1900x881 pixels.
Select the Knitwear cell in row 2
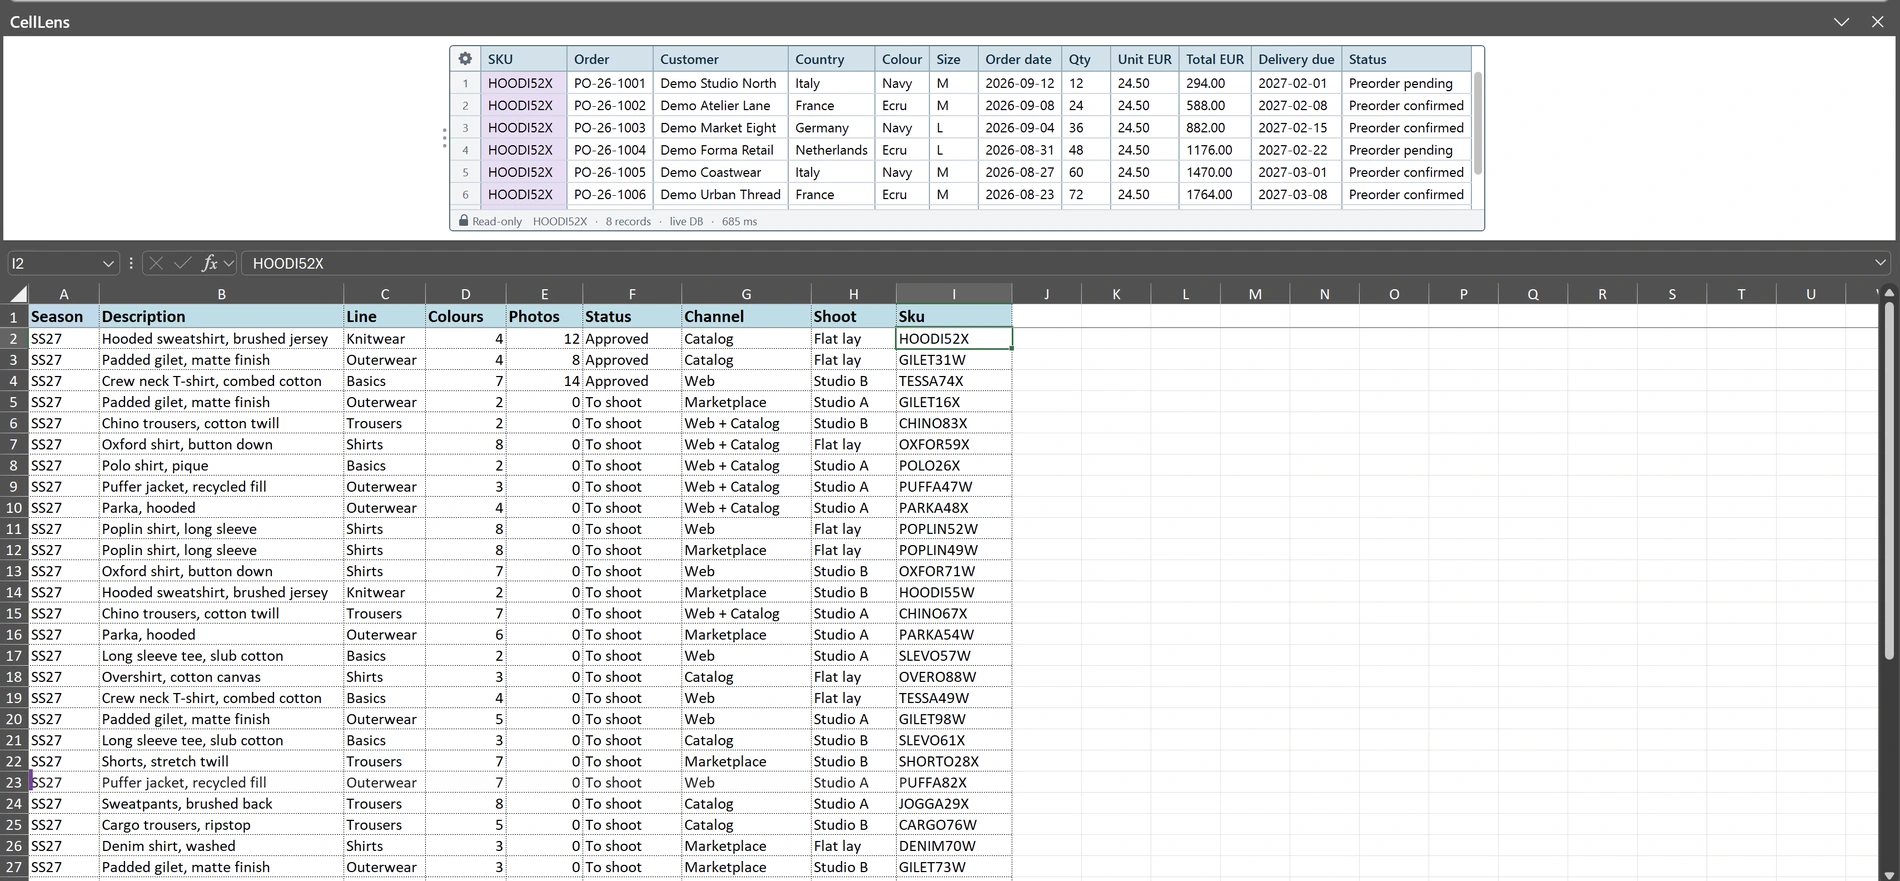pos(384,339)
